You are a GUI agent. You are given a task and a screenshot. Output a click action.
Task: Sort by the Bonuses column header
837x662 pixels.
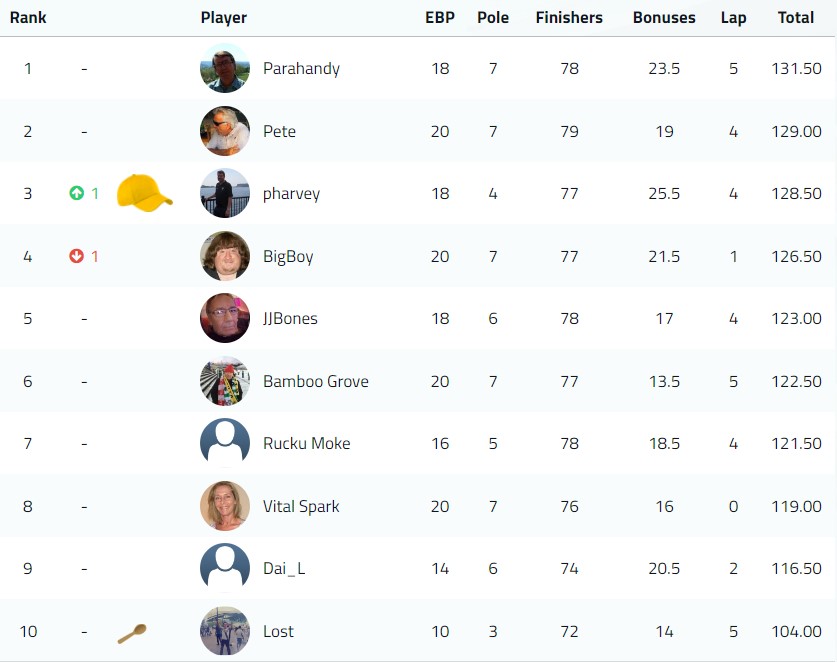[664, 18]
